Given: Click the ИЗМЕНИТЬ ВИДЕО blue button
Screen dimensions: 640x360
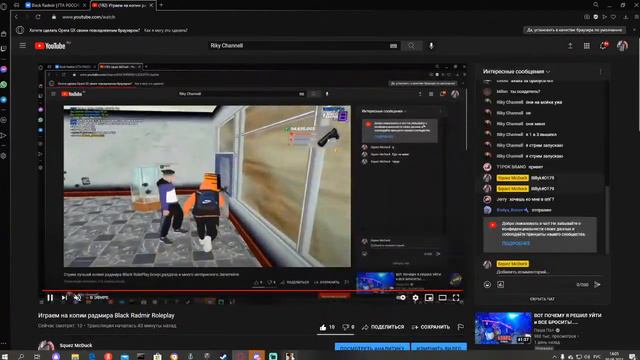Looking at the screenshot, I should click(439, 348).
